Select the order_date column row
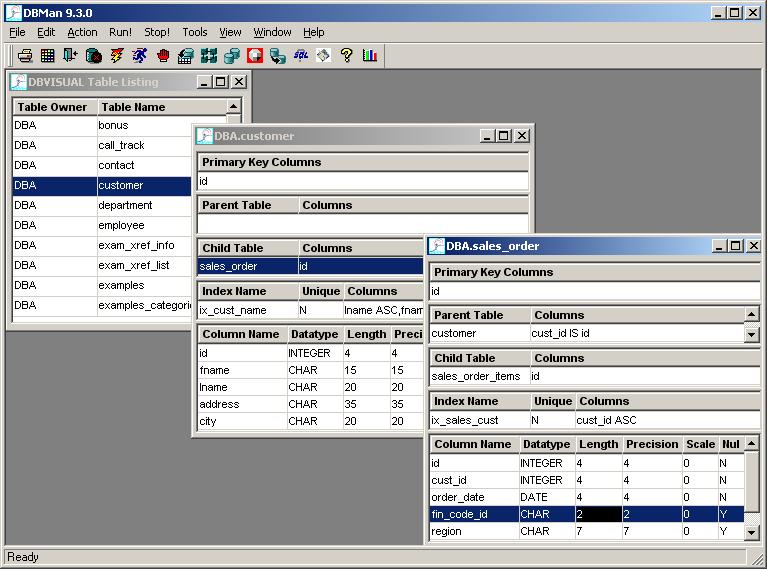The image size is (767, 569). [x=456, y=497]
